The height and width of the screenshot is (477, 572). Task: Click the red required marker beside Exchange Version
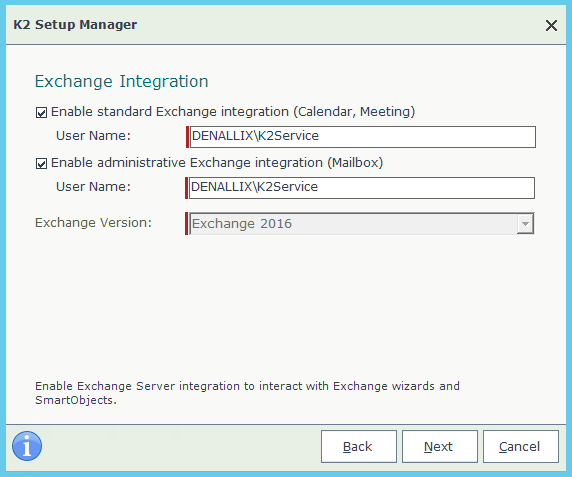pos(186,224)
